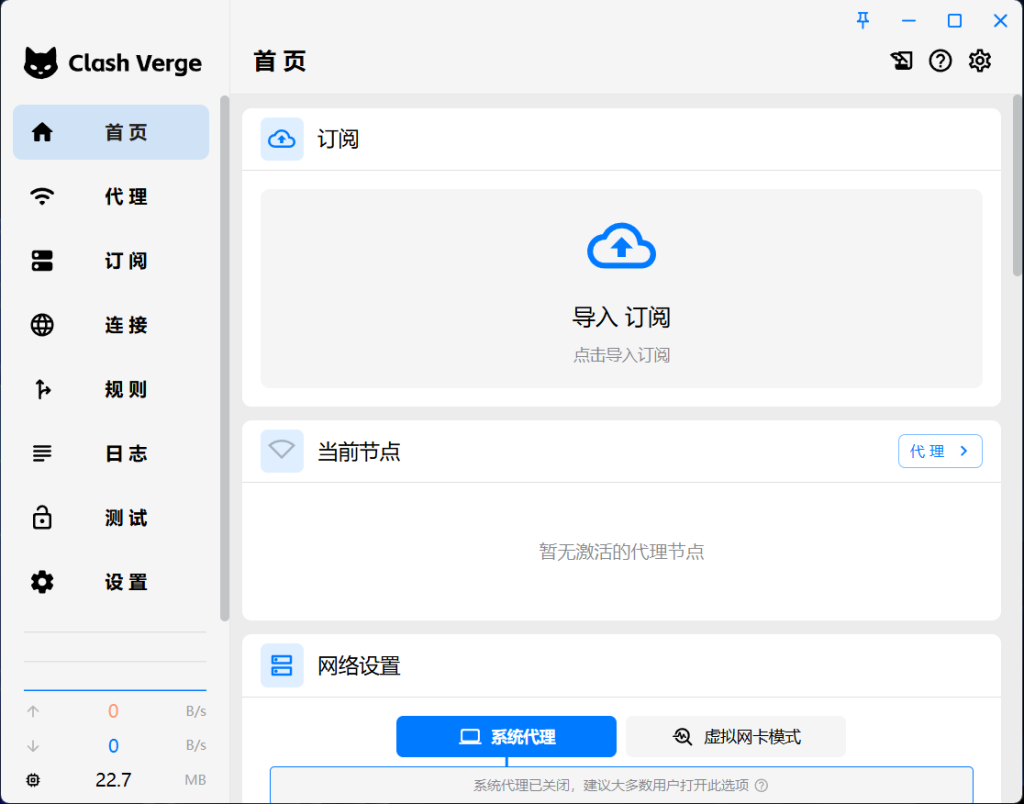Open the 规则 (Rules) page from sidebar

[x=110, y=389]
